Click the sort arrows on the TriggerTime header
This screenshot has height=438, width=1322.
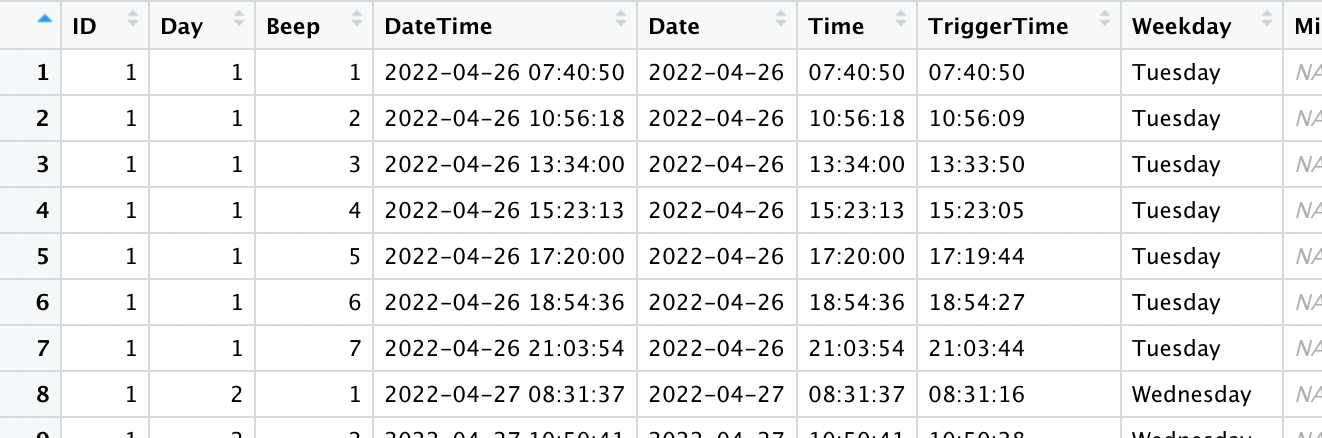tap(1105, 18)
